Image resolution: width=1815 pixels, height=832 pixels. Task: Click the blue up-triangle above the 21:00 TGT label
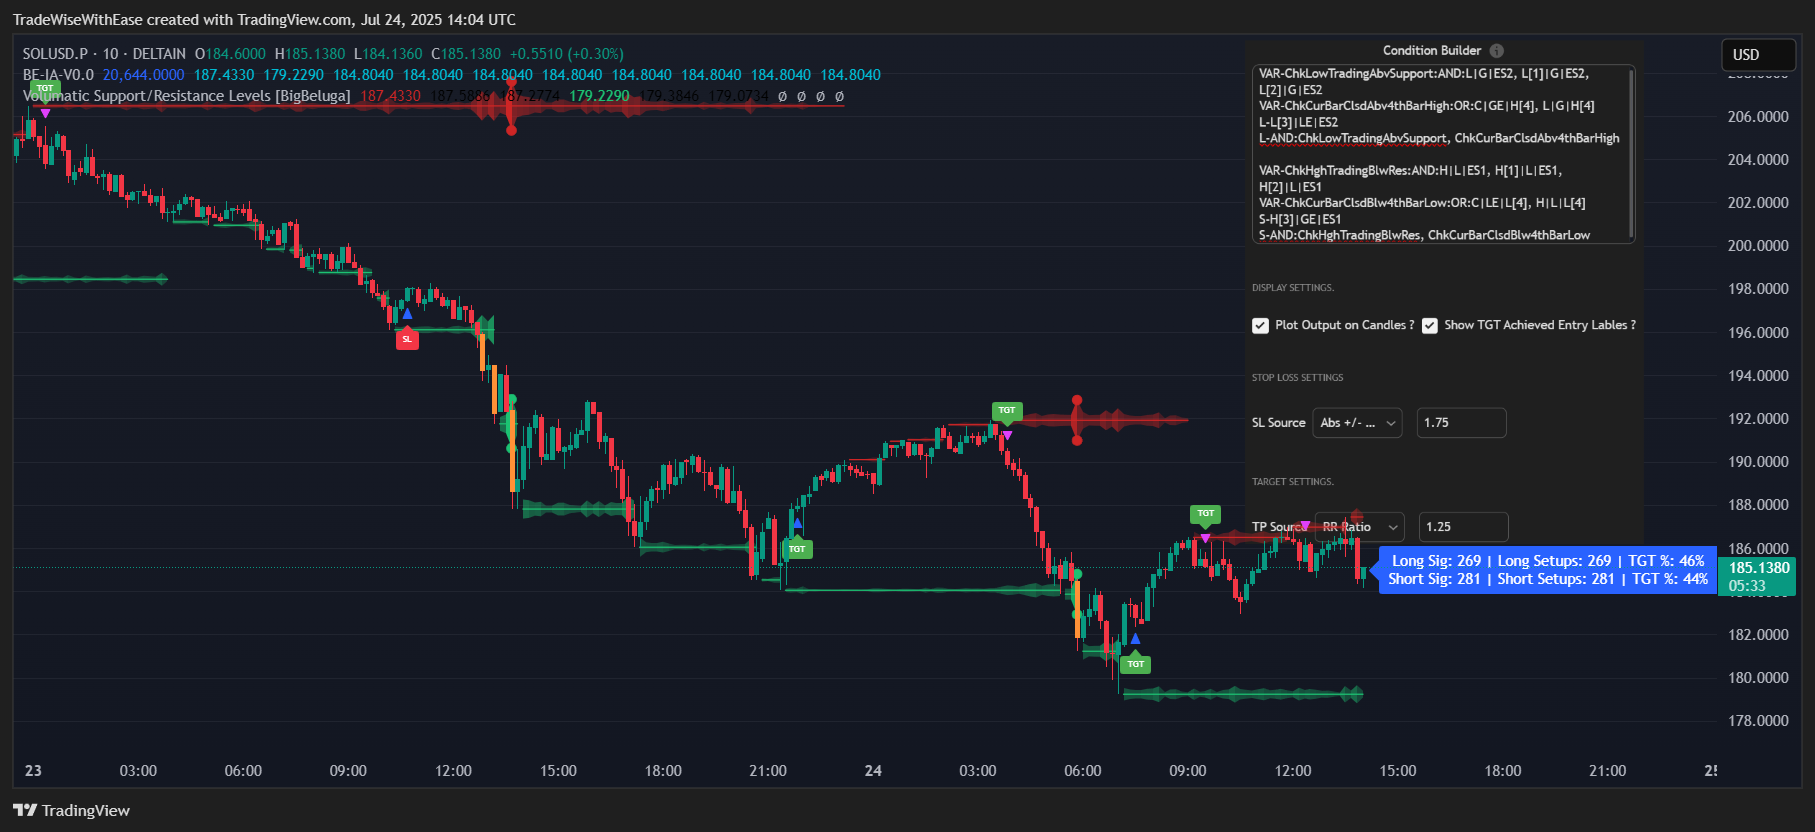[797, 523]
